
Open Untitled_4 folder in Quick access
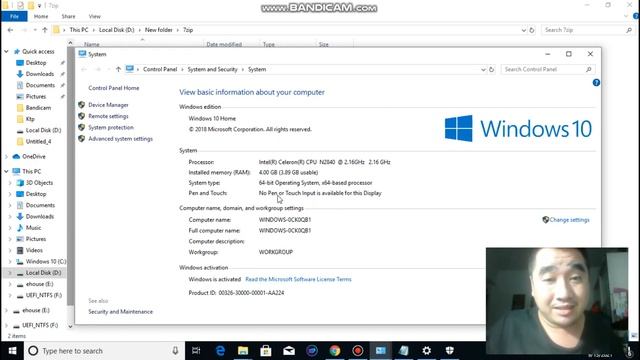[38, 141]
